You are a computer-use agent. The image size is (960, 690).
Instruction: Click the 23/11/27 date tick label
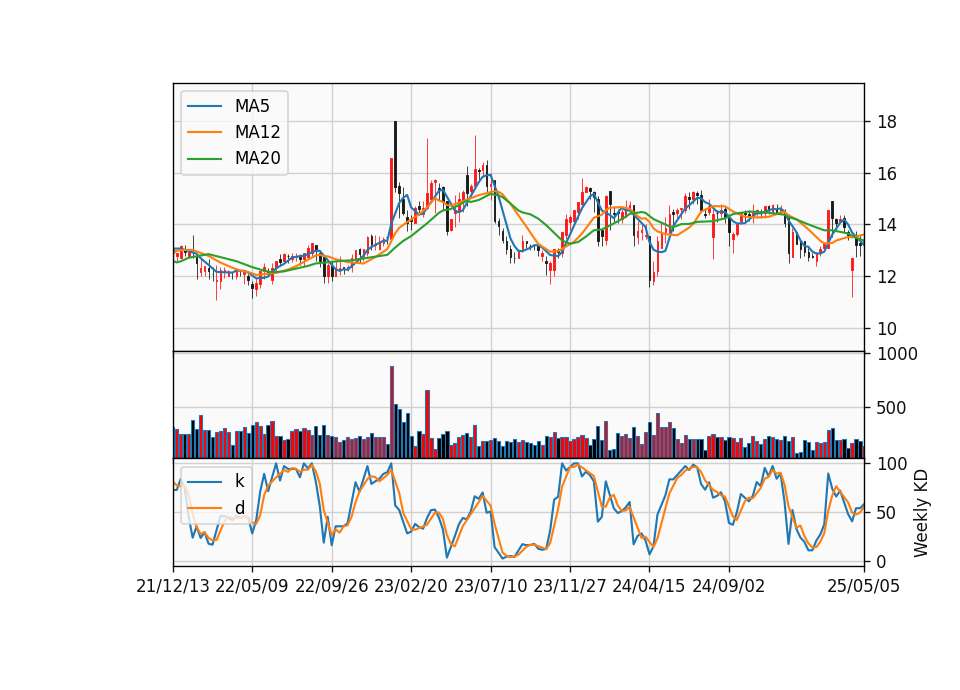pos(570,586)
